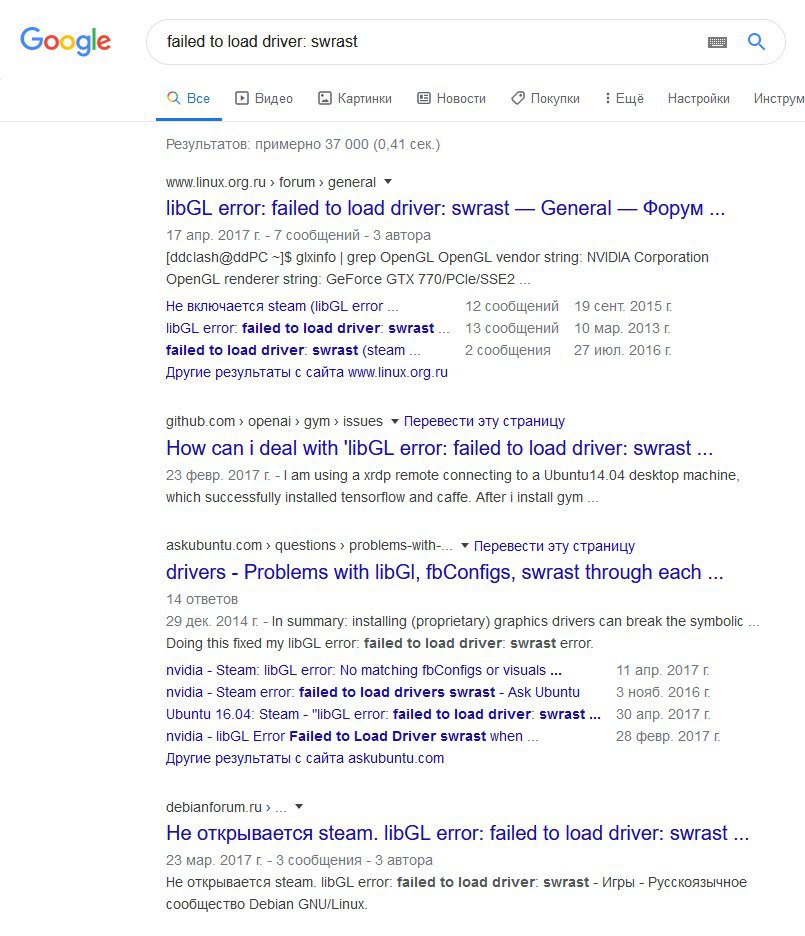The width and height of the screenshot is (805, 936).
Task: Open the drivers - Problems with libGl result
Action: (x=445, y=572)
